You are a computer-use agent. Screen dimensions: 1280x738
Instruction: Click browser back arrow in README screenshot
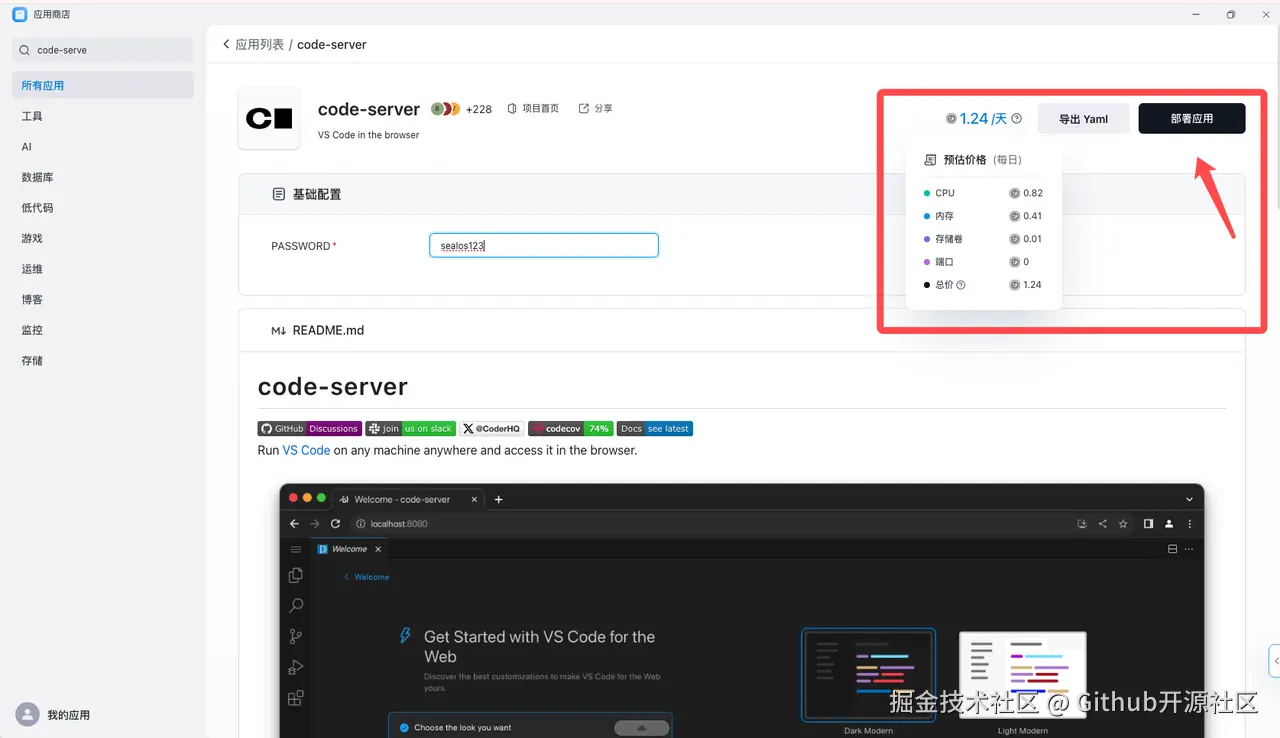coord(294,524)
